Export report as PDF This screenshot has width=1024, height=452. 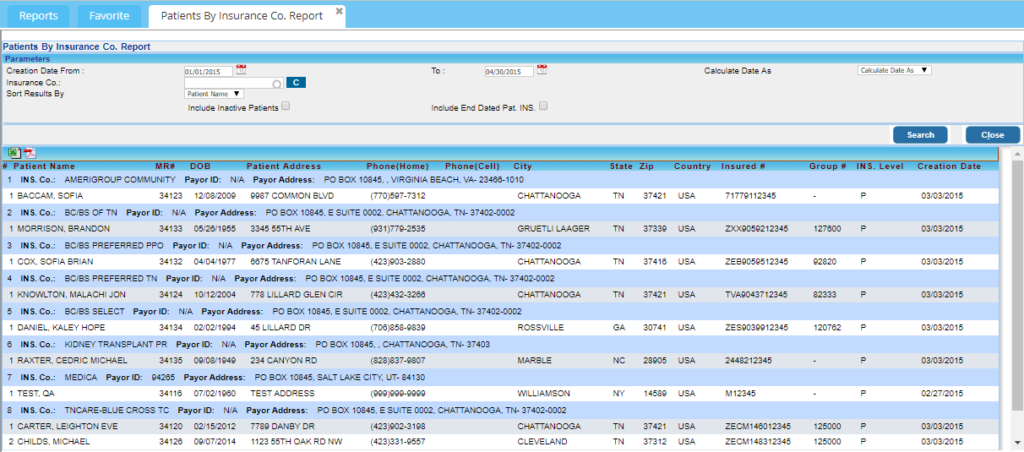(x=29, y=152)
